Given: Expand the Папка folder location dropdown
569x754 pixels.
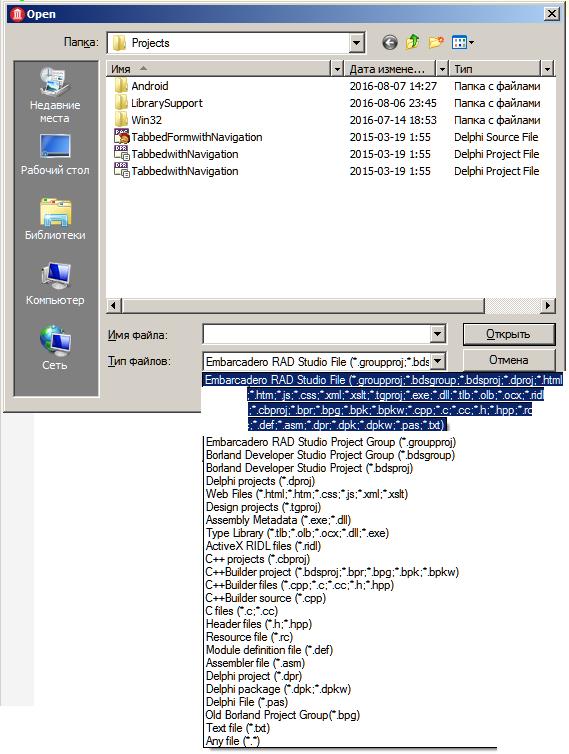Looking at the screenshot, I should [x=356, y=43].
